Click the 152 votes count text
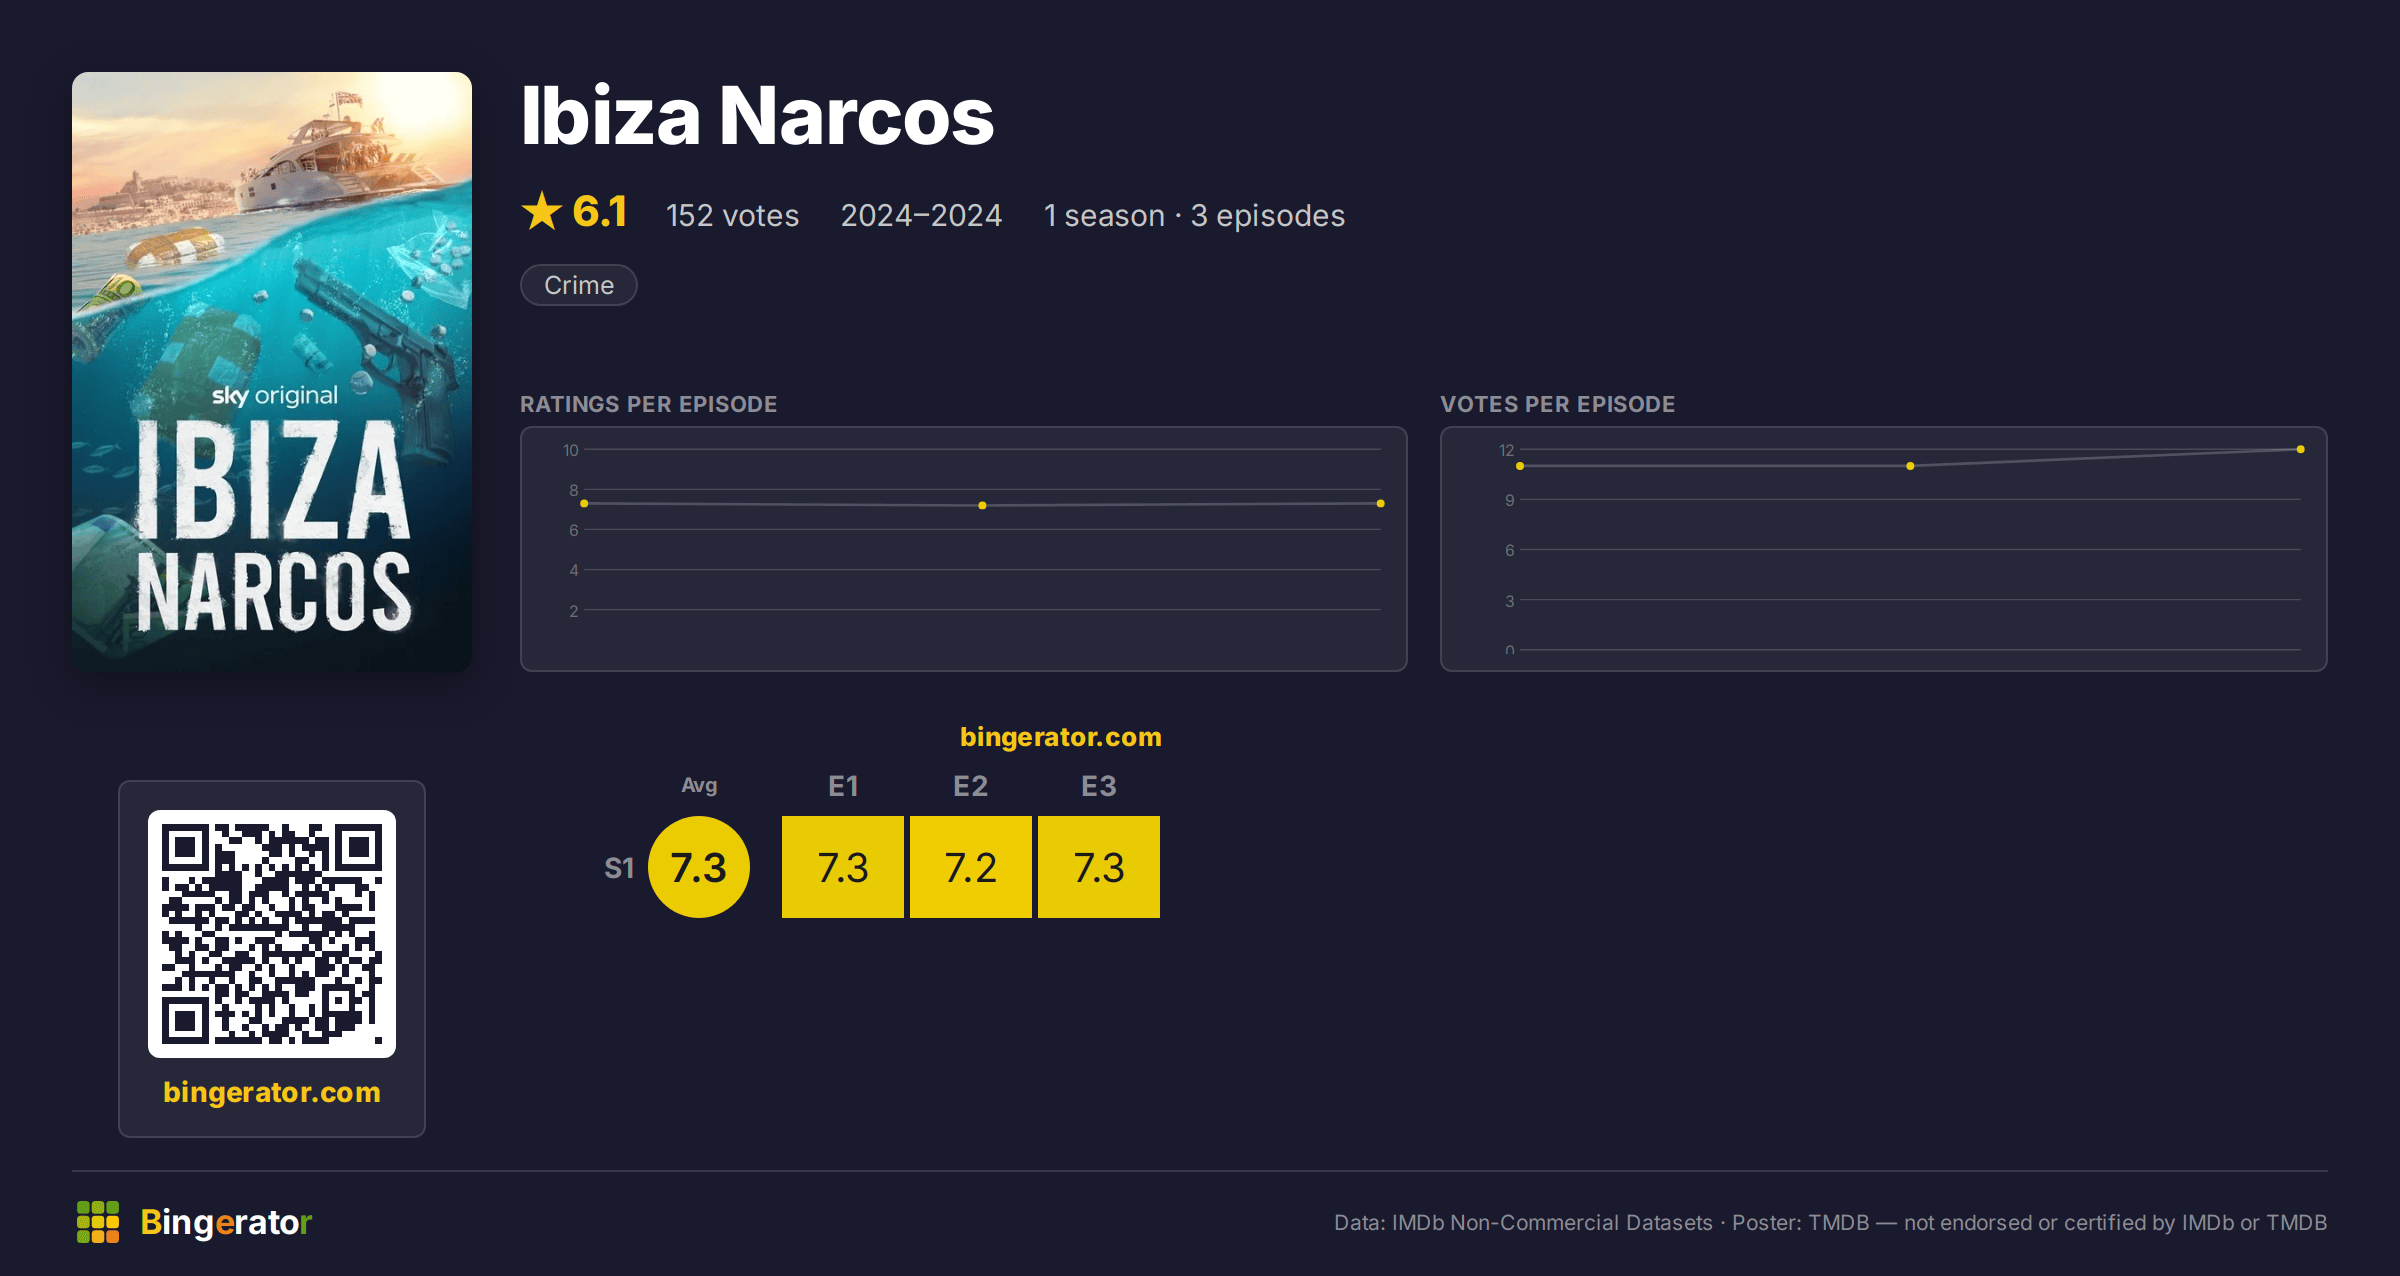The width and height of the screenshot is (2400, 1276). click(x=733, y=215)
